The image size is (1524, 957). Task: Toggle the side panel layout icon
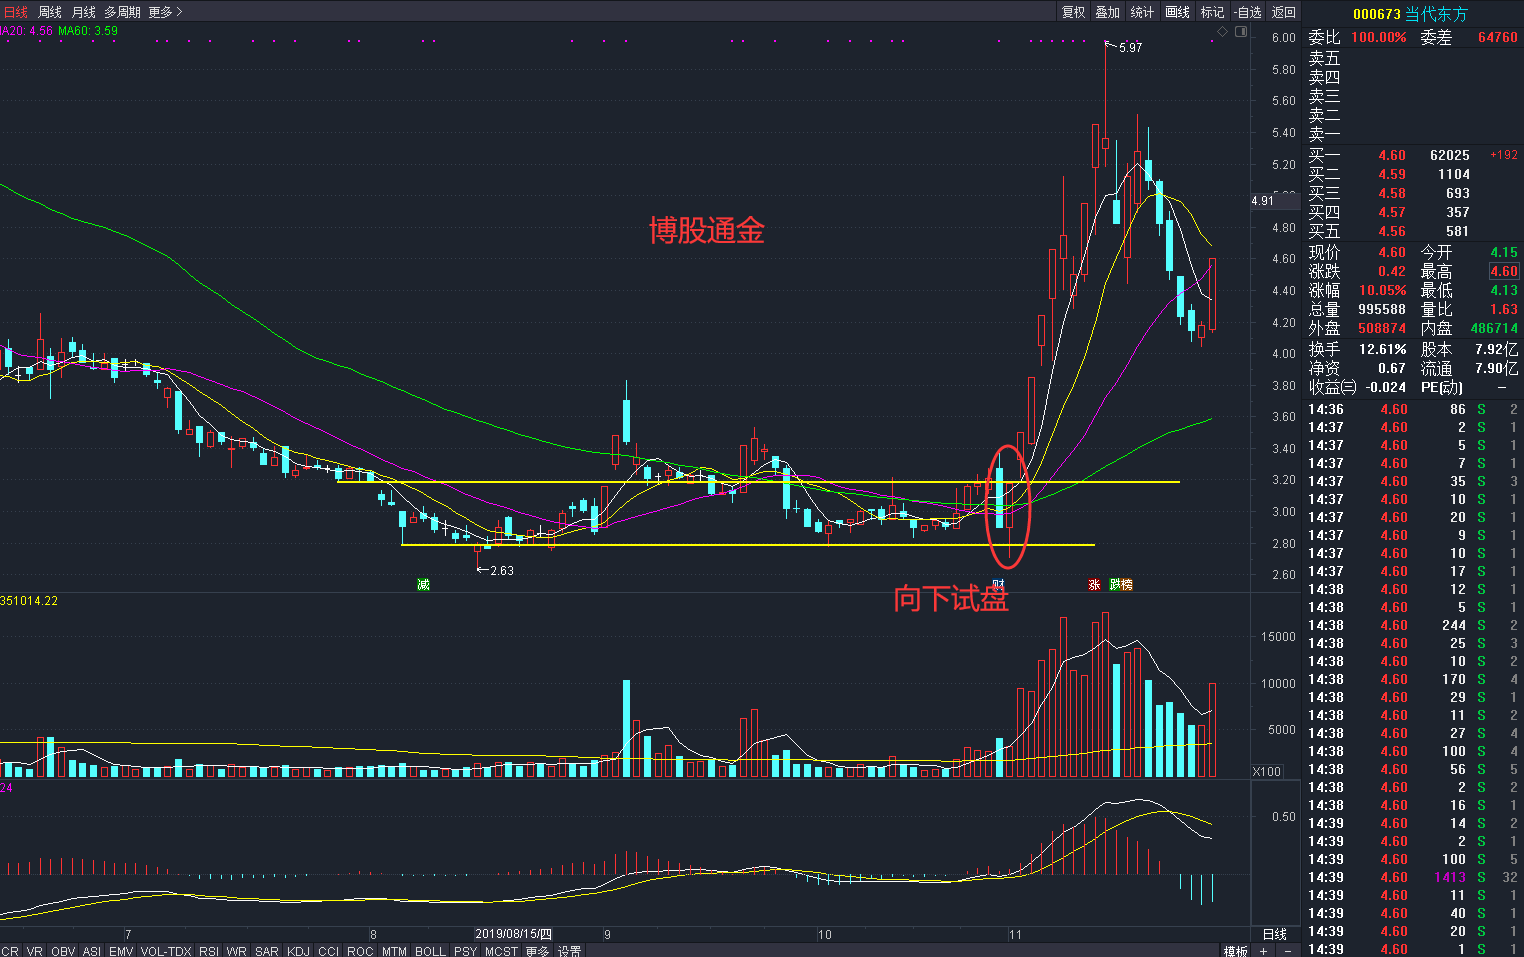coord(1241,32)
